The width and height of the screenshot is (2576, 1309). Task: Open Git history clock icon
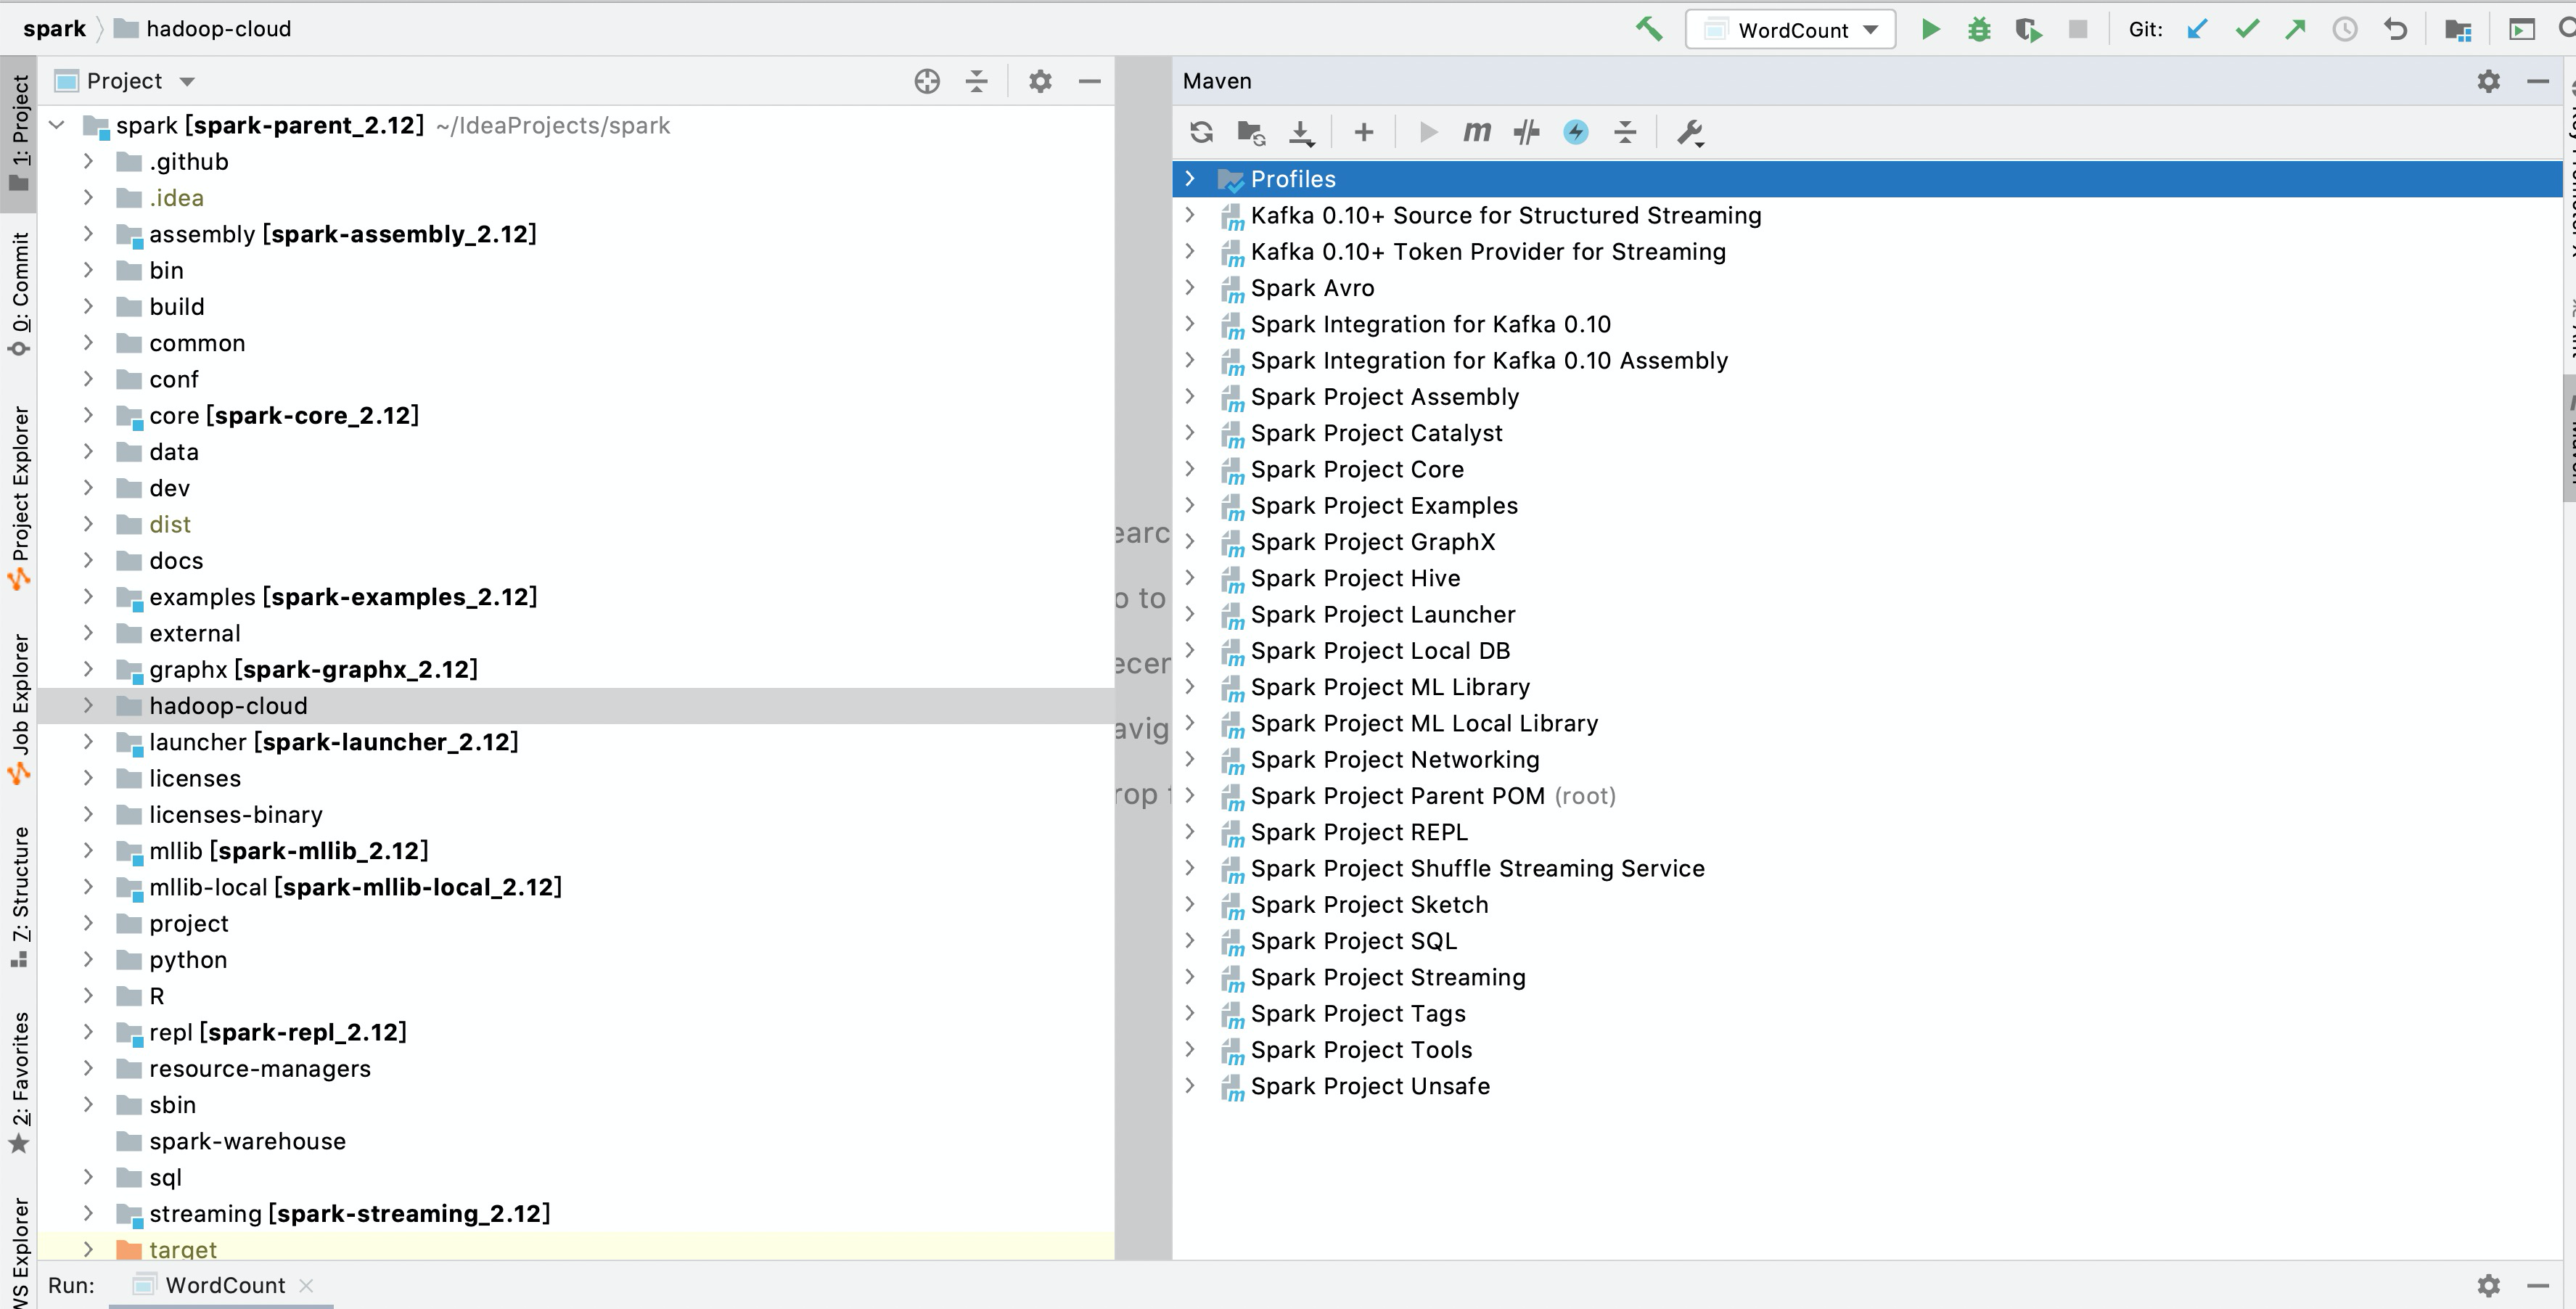coord(2345,30)
